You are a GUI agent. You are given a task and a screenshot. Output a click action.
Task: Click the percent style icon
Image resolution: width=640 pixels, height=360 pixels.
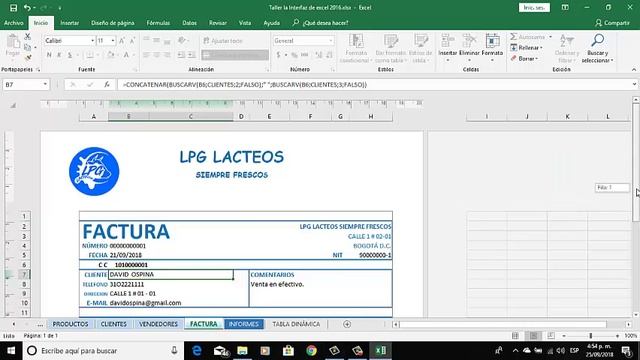coord(294,55)
